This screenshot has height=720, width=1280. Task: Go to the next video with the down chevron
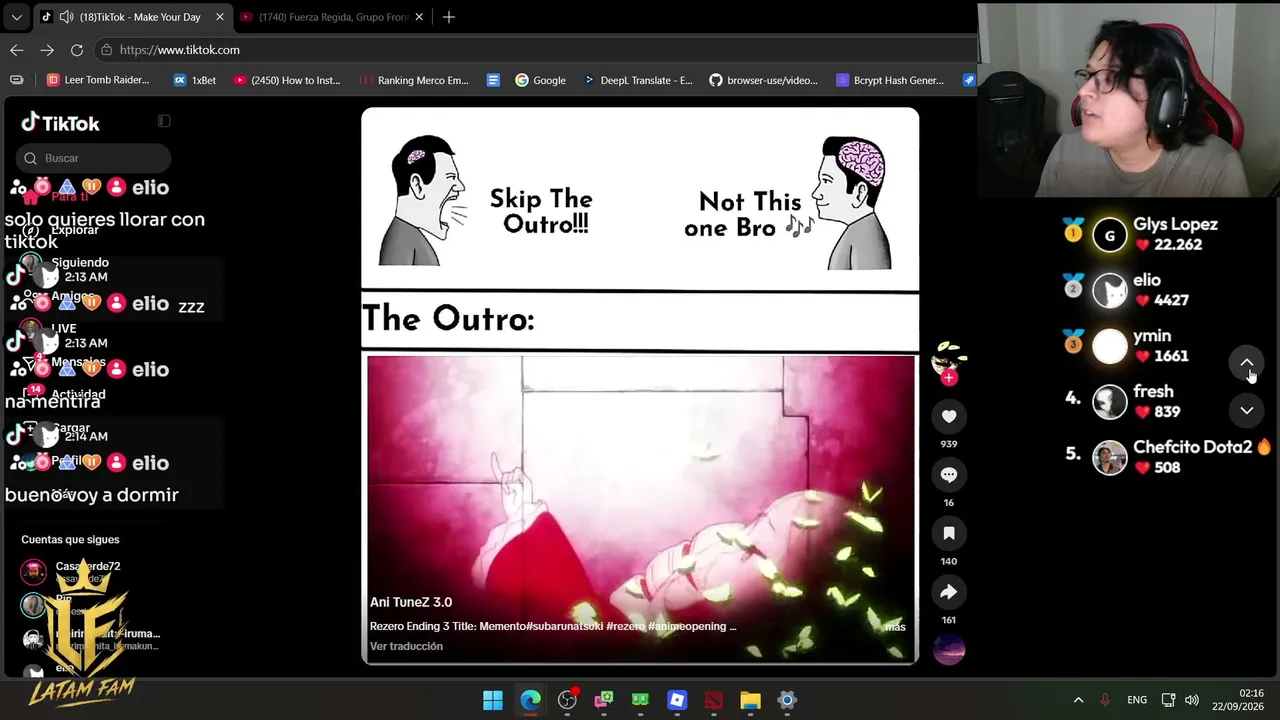tap(1247, 410)
